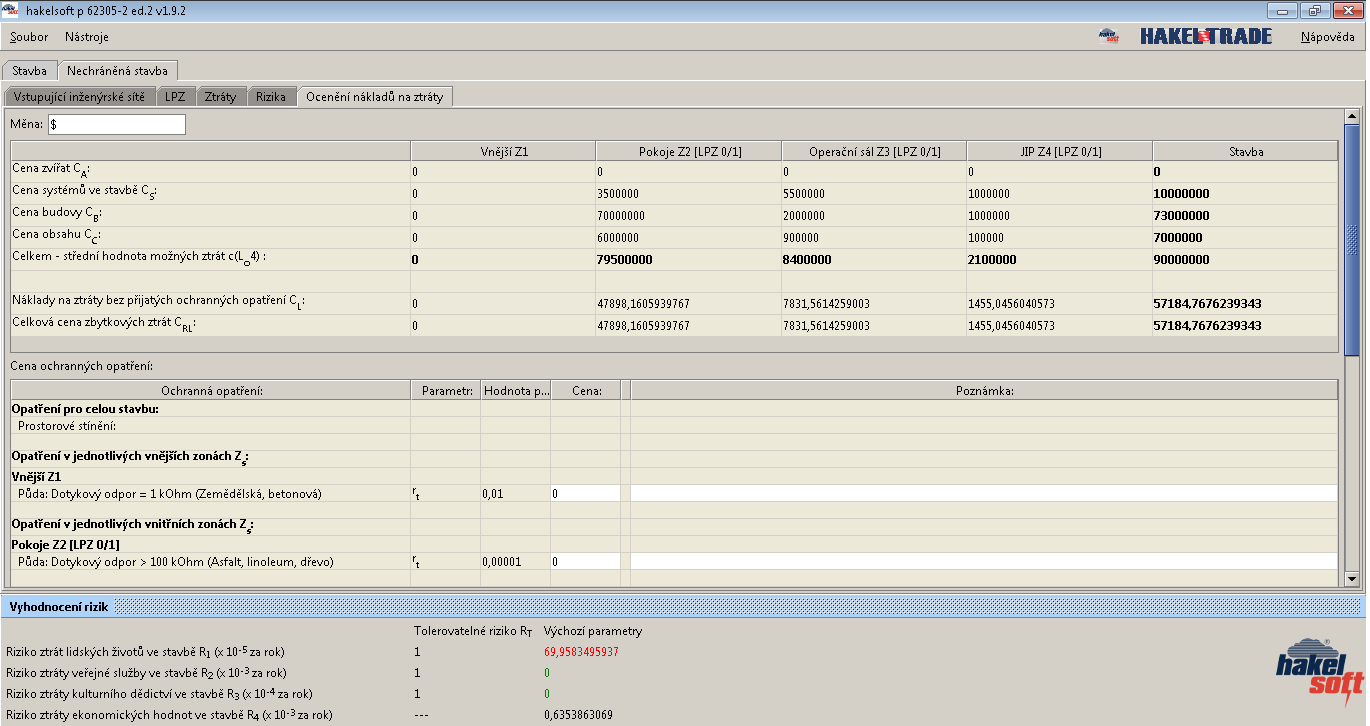The image size is (1370, 726).
Task: Click Stavba total value 90000000
Action: 1182,260
